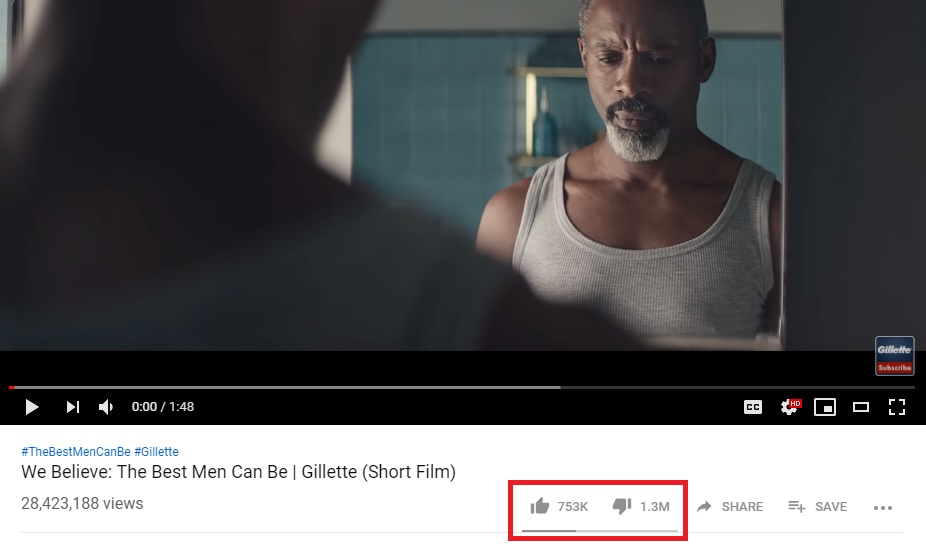This screenshot has width=926, height=544.
Task: Mute the video volume
Action: coord(106,407)
